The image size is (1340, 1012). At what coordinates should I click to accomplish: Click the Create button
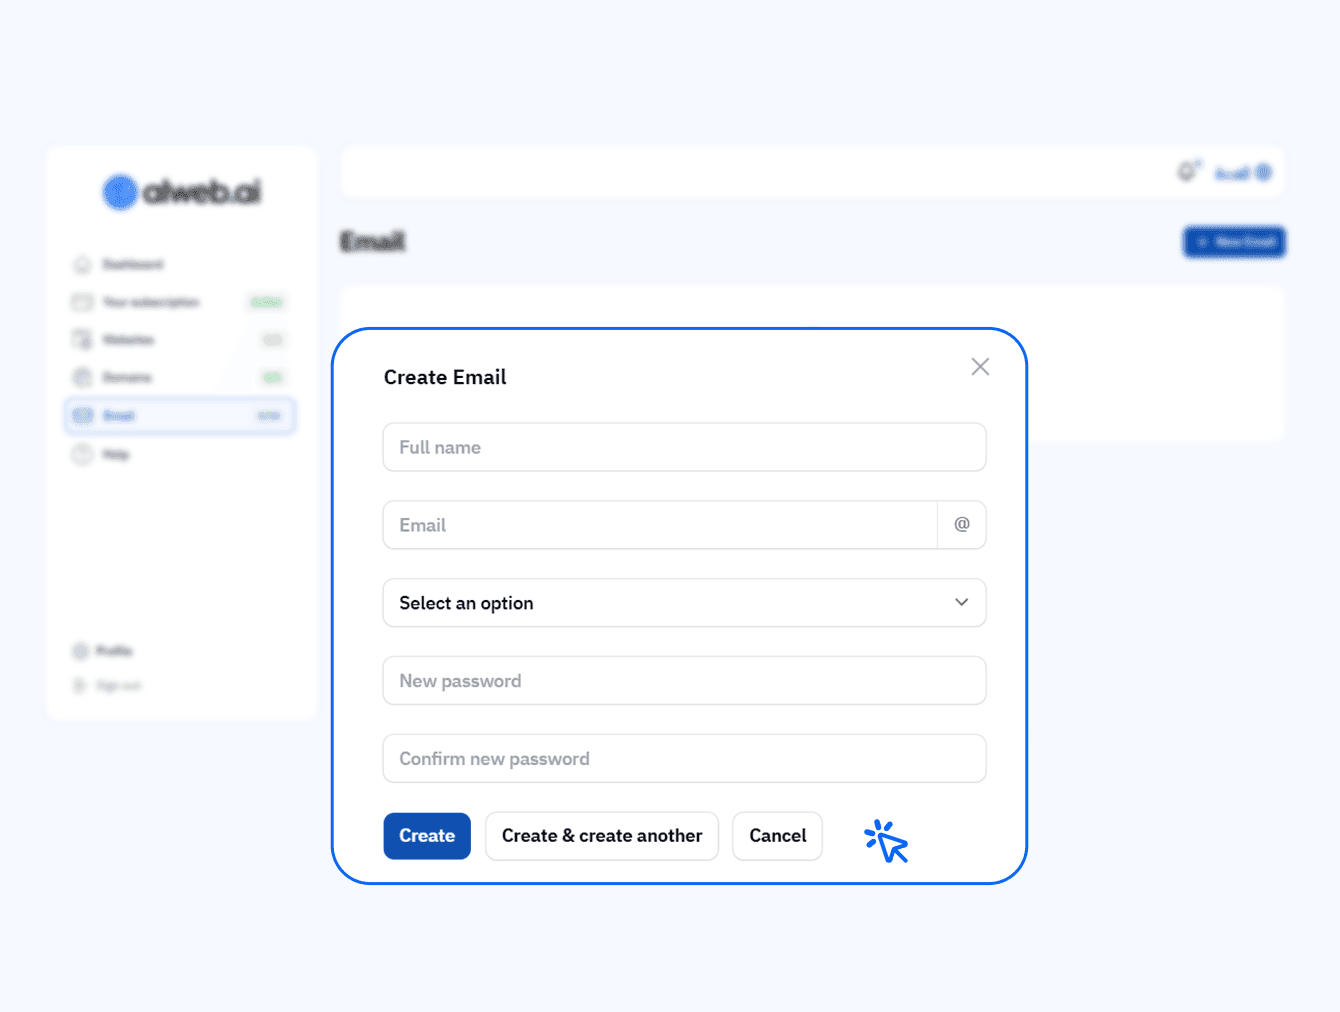[x=427, y=836]
